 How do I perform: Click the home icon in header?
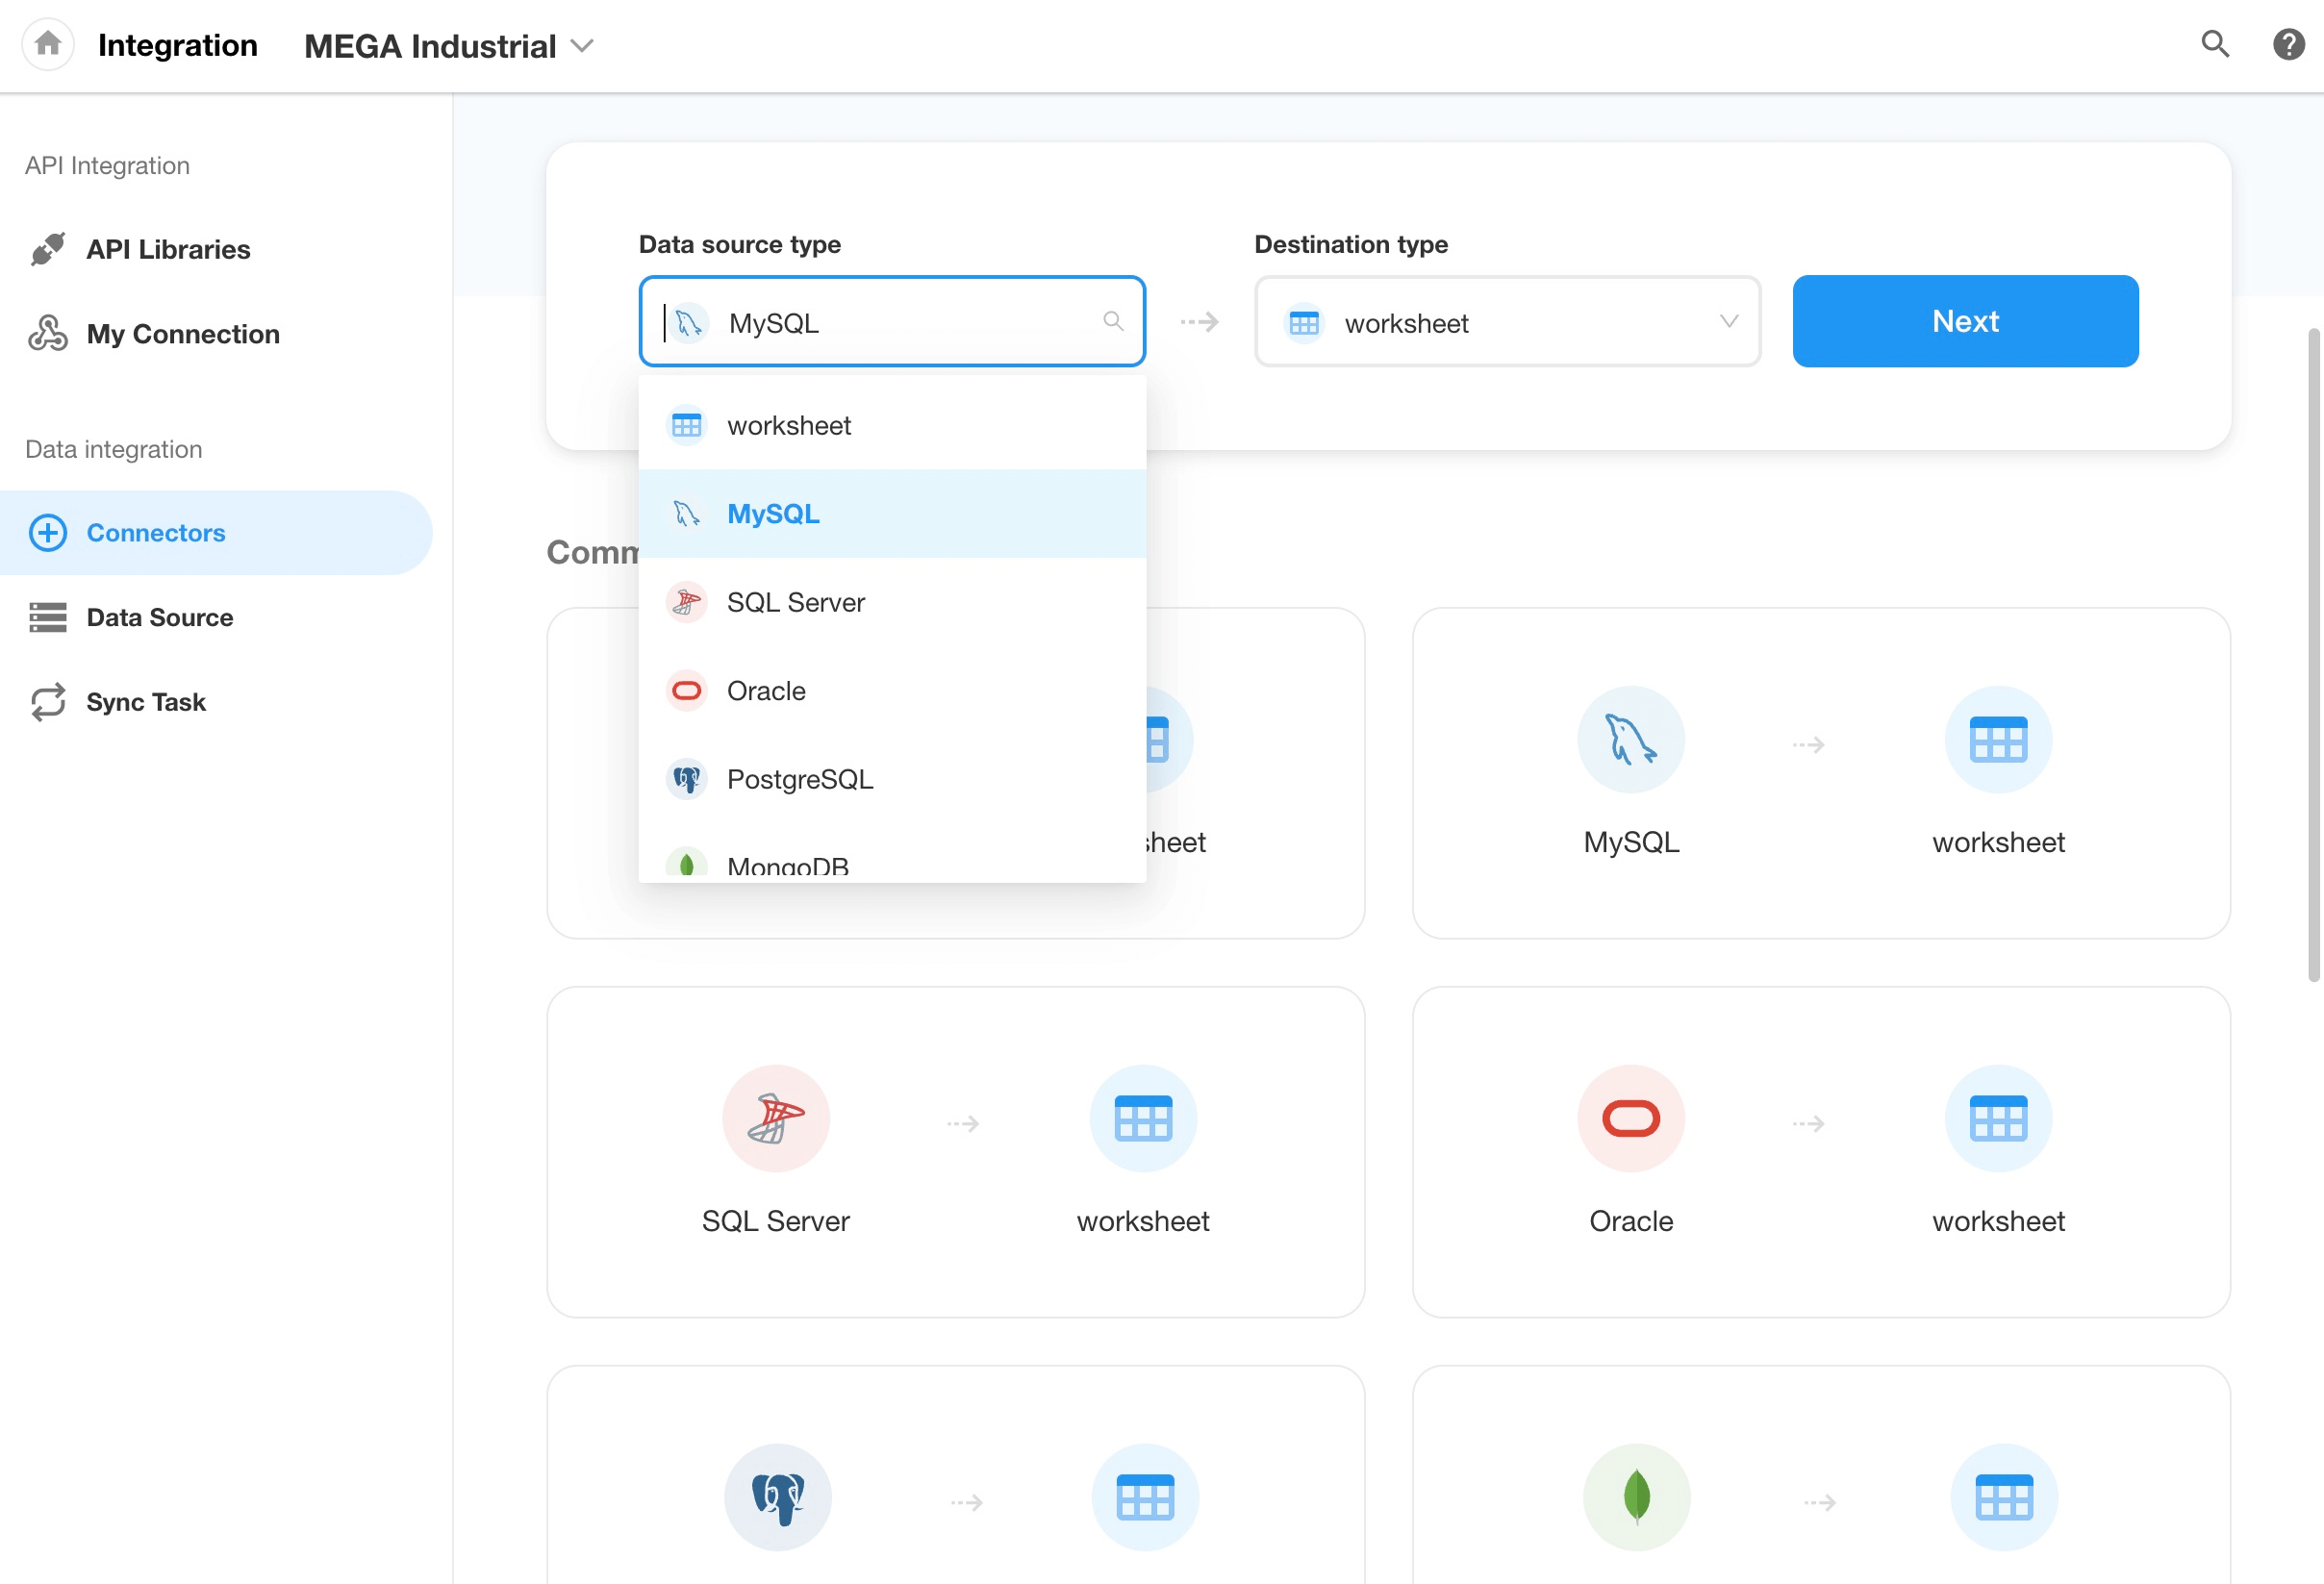tap(47, 44)
